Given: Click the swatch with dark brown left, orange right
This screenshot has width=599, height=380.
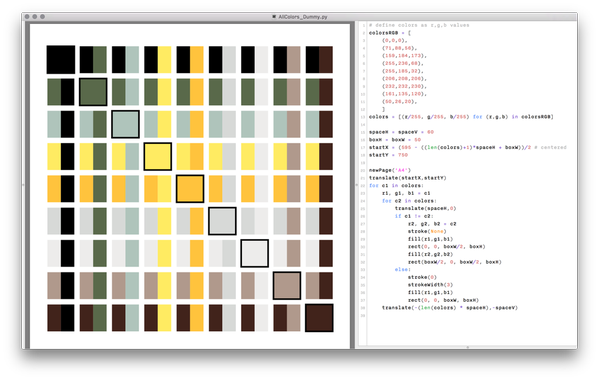Looking at the screenshot, I should (x=190, y=318).
